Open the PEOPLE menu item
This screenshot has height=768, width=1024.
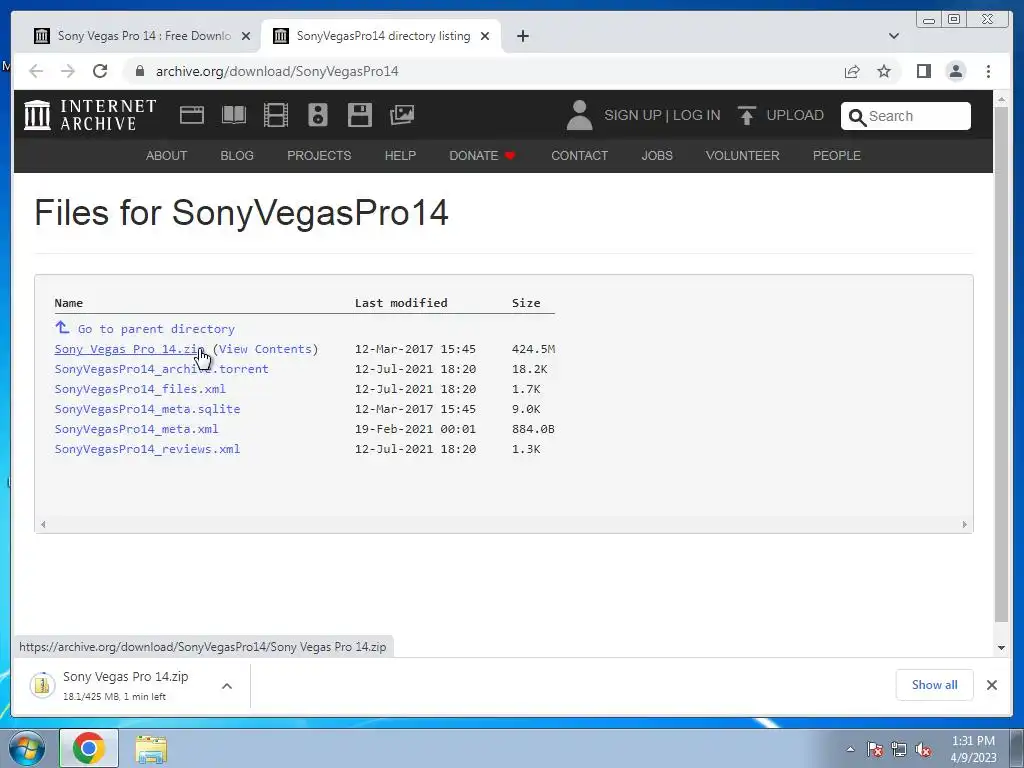click(x=837, y=155)
